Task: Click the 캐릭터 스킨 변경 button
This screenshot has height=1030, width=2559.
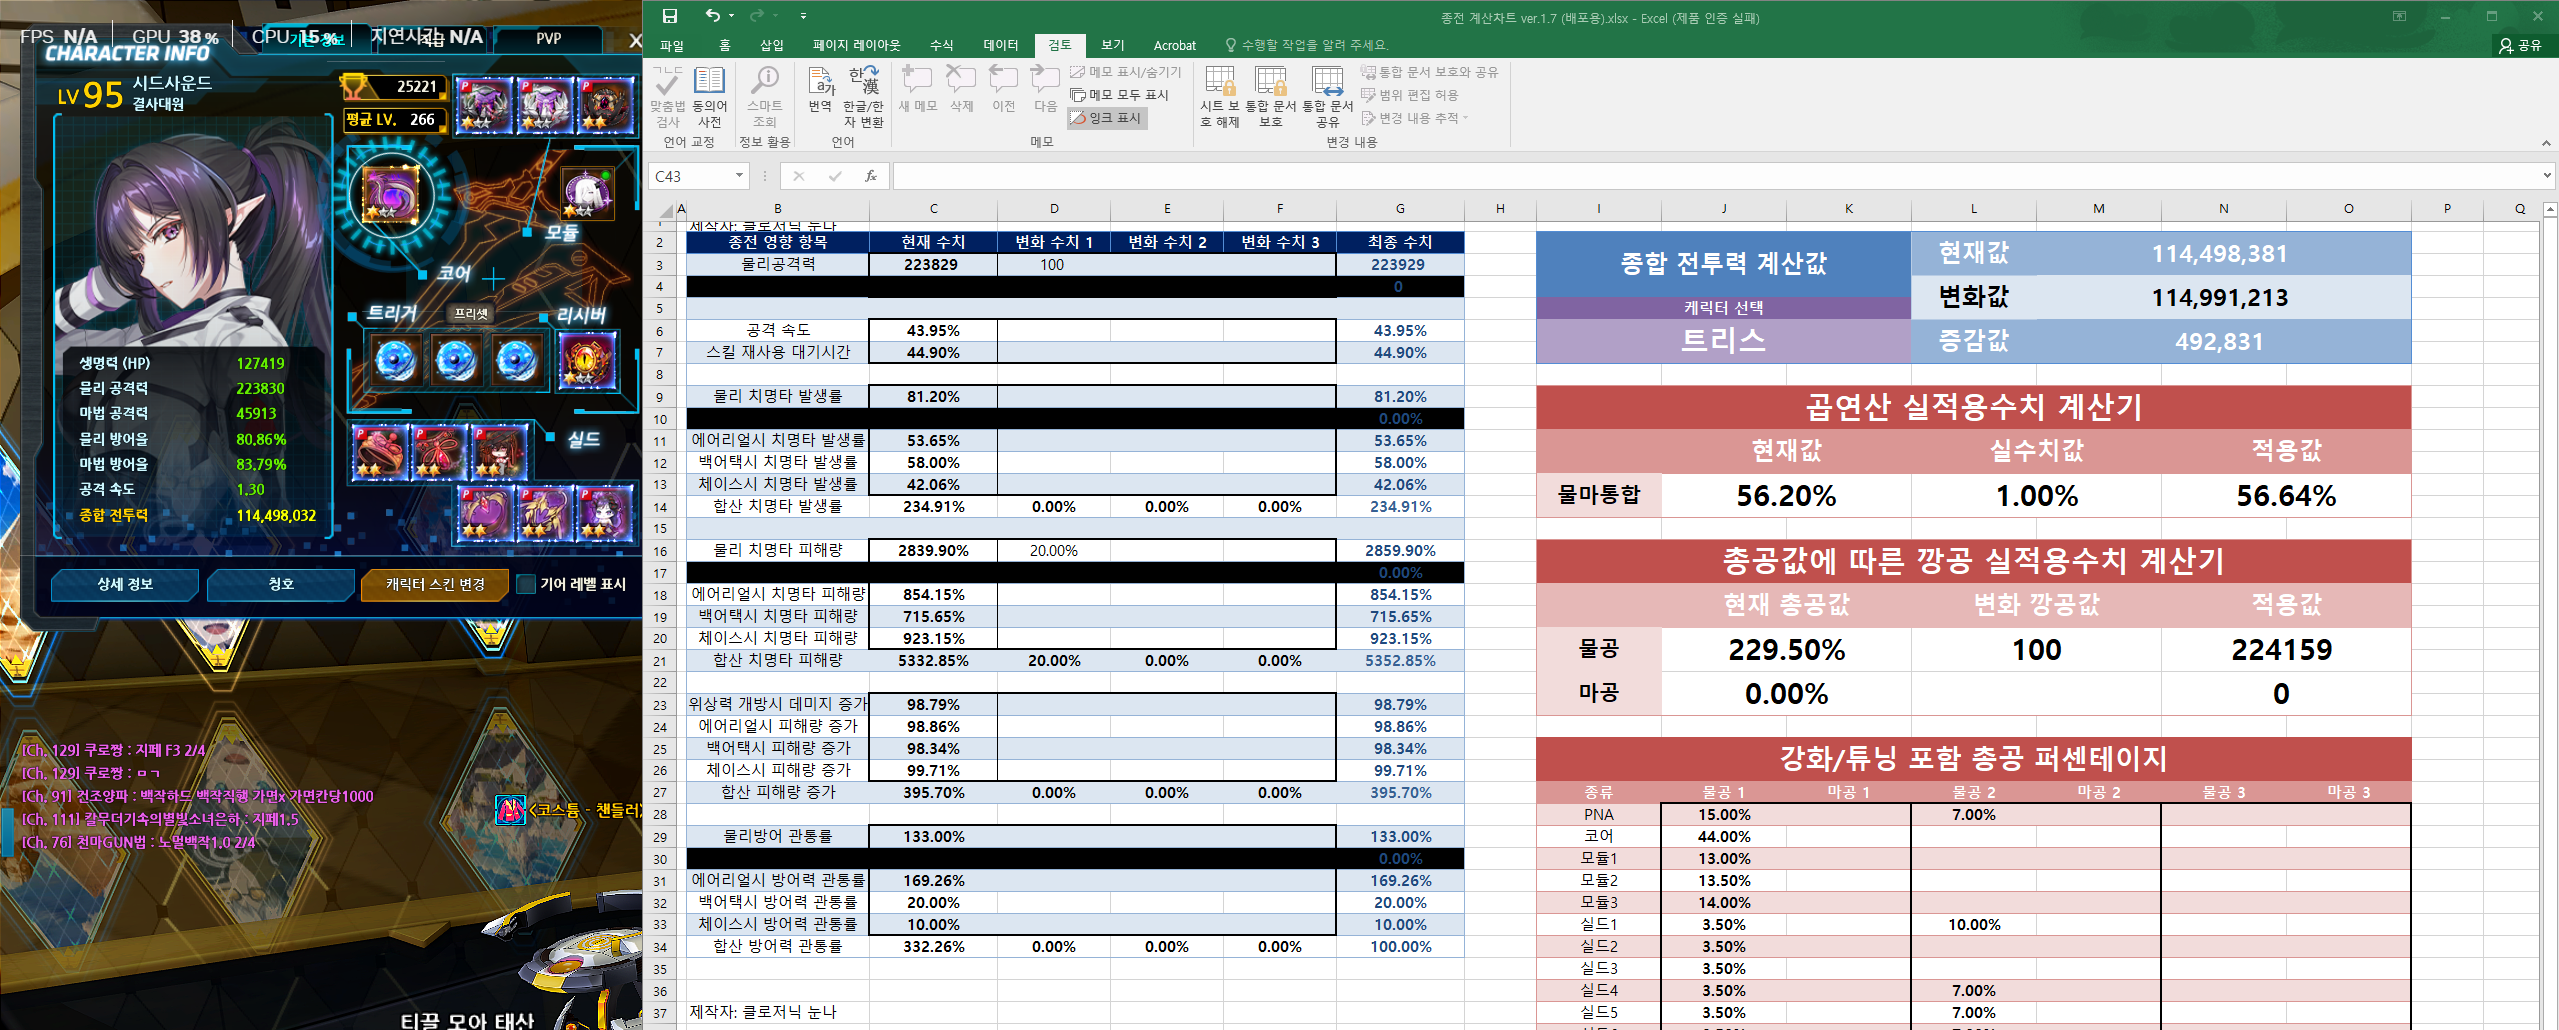Action: pos(435,584)
